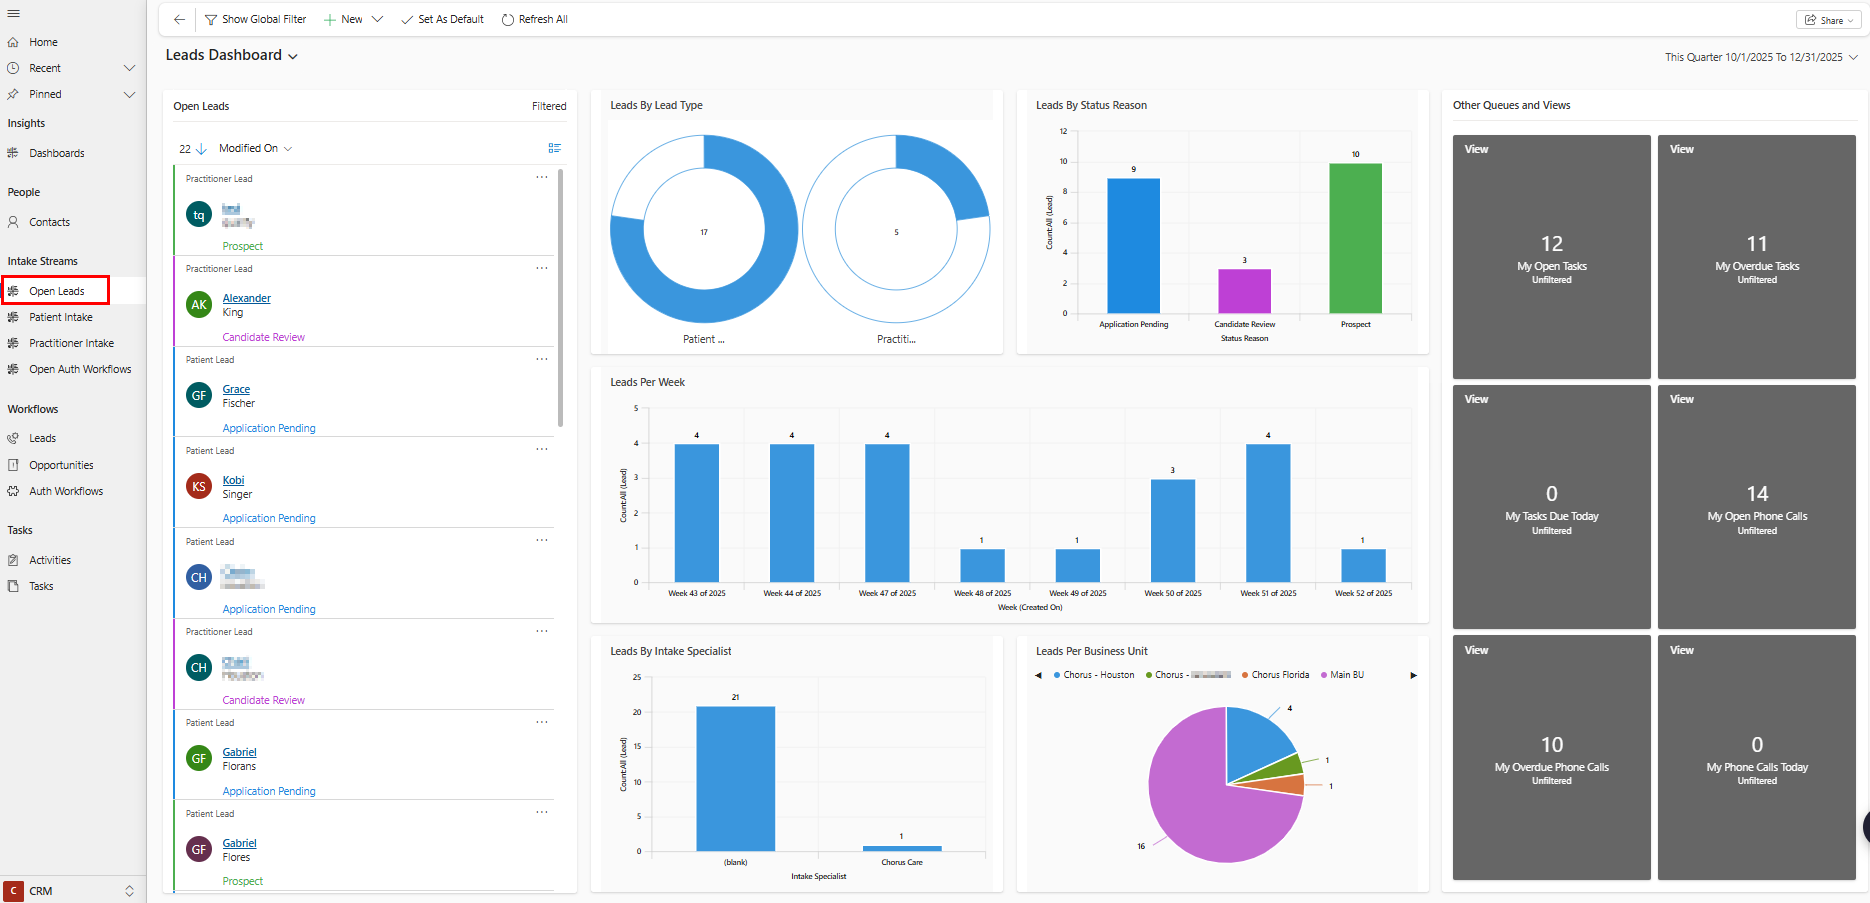1870x903 pixels.
Task: Open the Grace lead record link
Action: [236, 389]
